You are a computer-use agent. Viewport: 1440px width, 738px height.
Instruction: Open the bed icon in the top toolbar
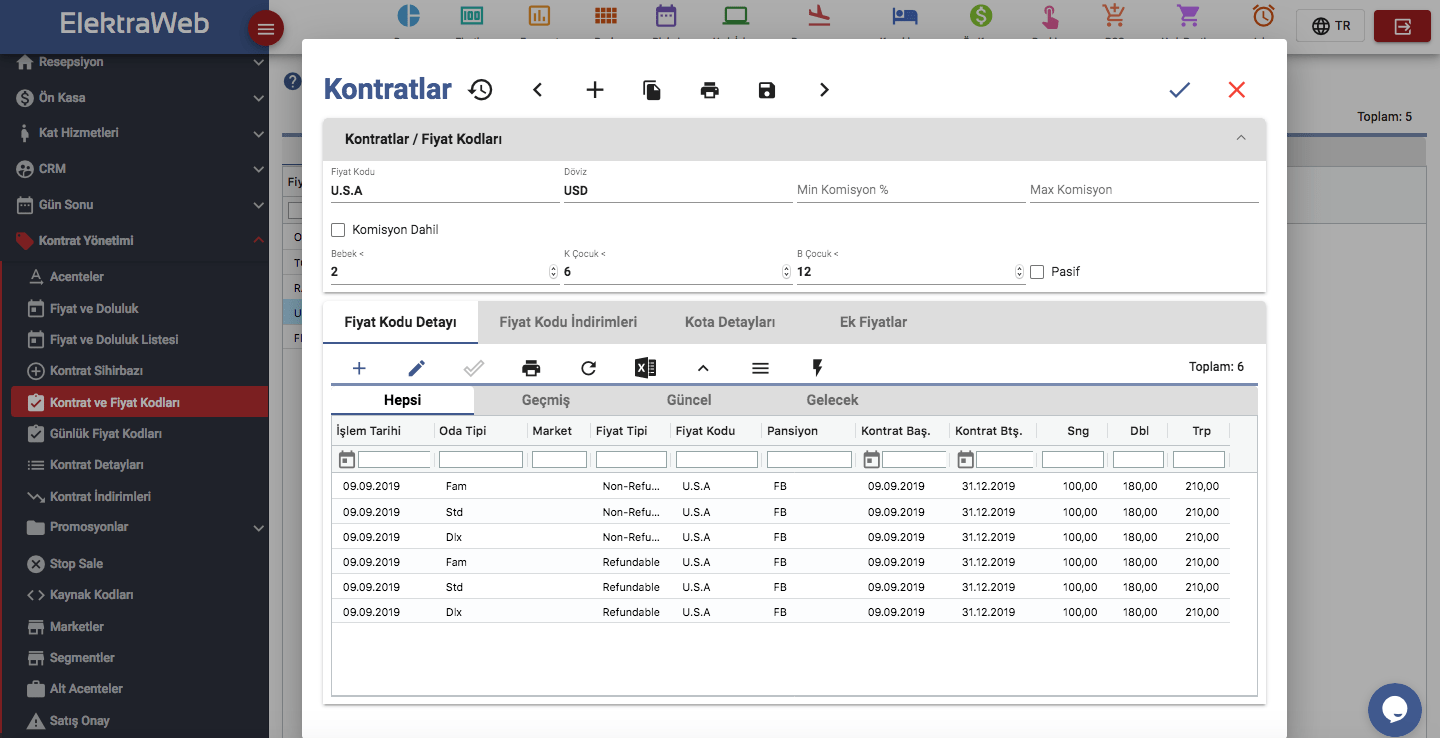click(x=905, y=16)
